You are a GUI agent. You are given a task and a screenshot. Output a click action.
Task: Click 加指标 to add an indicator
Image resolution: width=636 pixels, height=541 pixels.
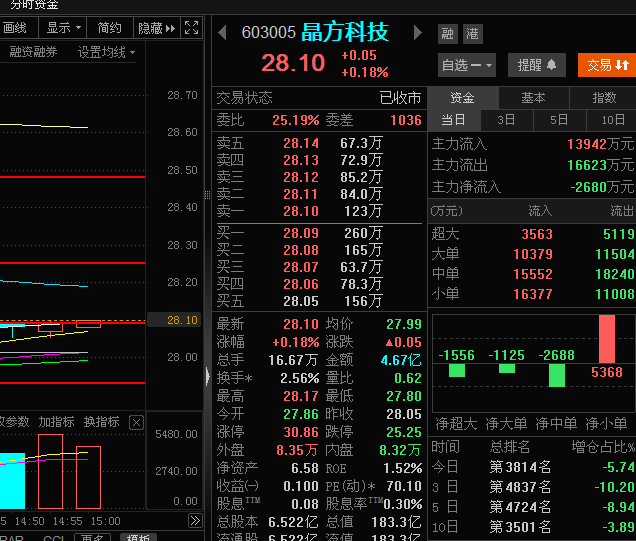click(x=56, y=422)
